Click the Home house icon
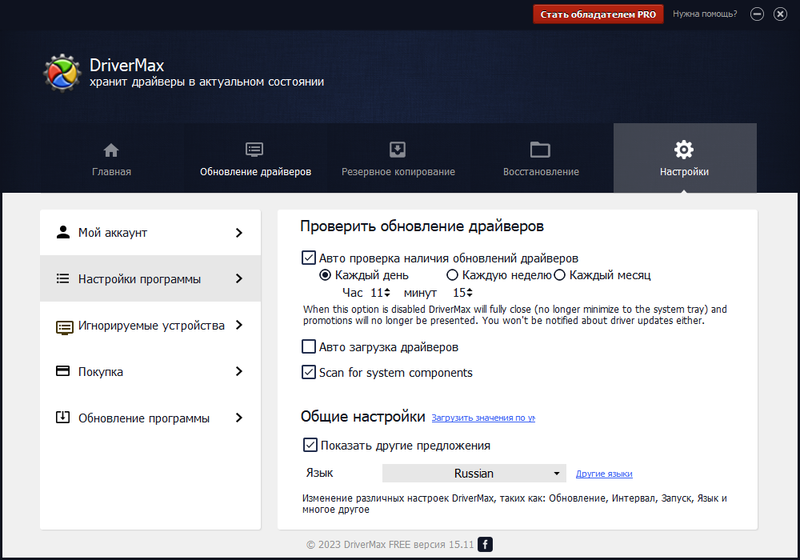 tap(111, 150)
